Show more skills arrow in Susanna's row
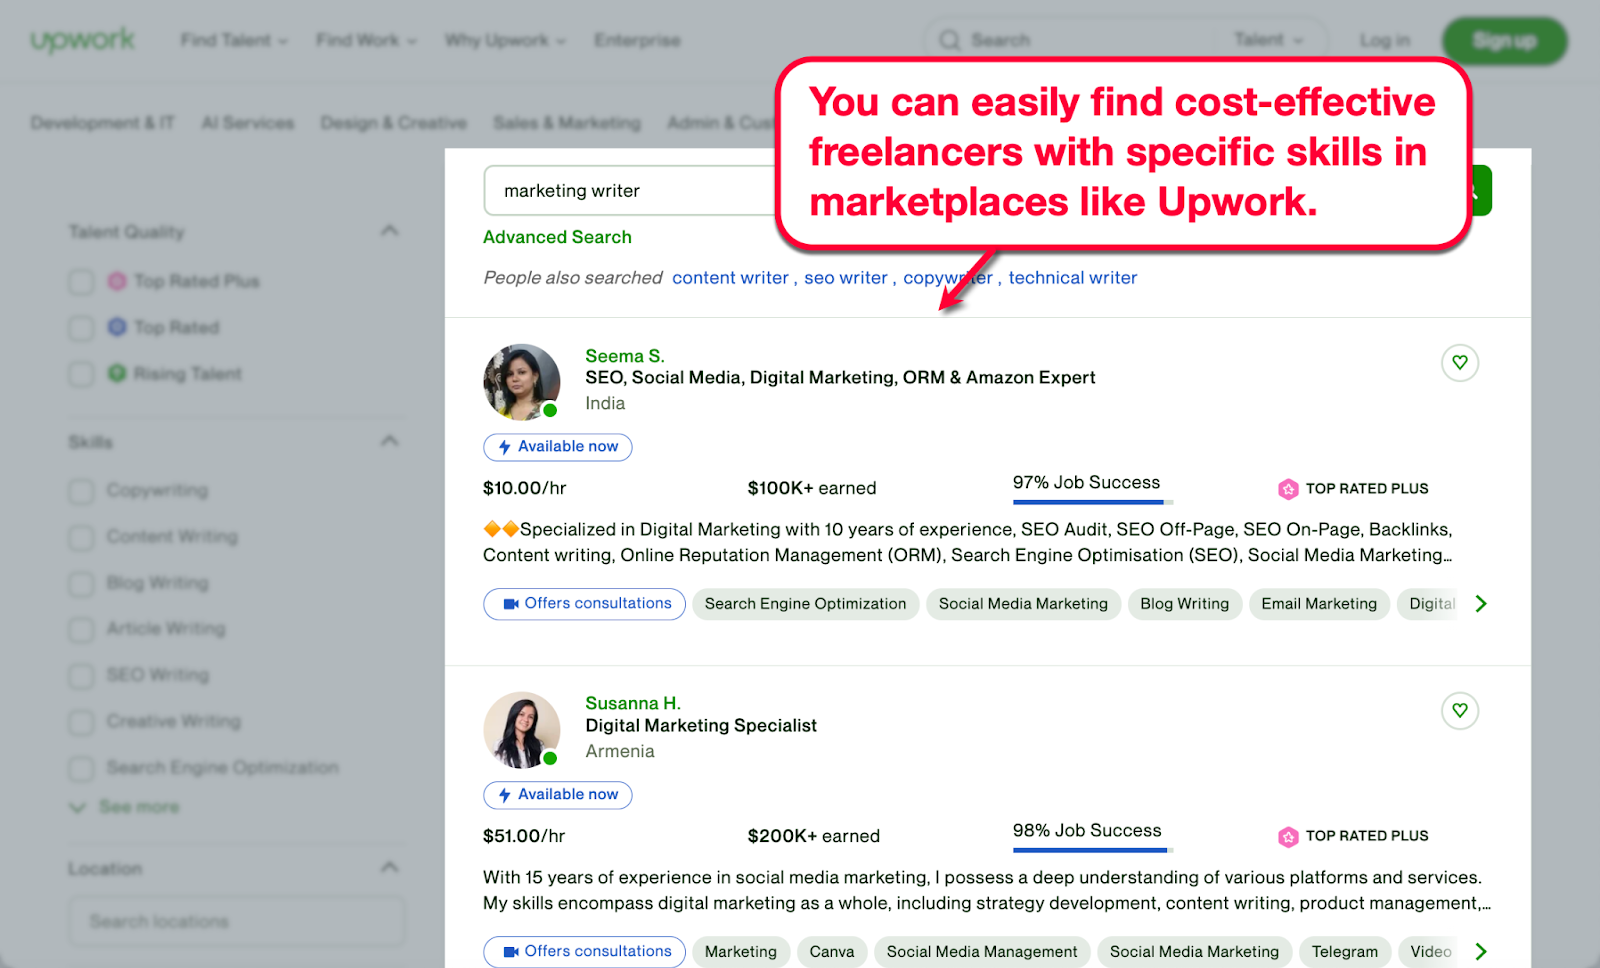The width and height of the screenshot is (1600, 968). tap(1481, 951)
